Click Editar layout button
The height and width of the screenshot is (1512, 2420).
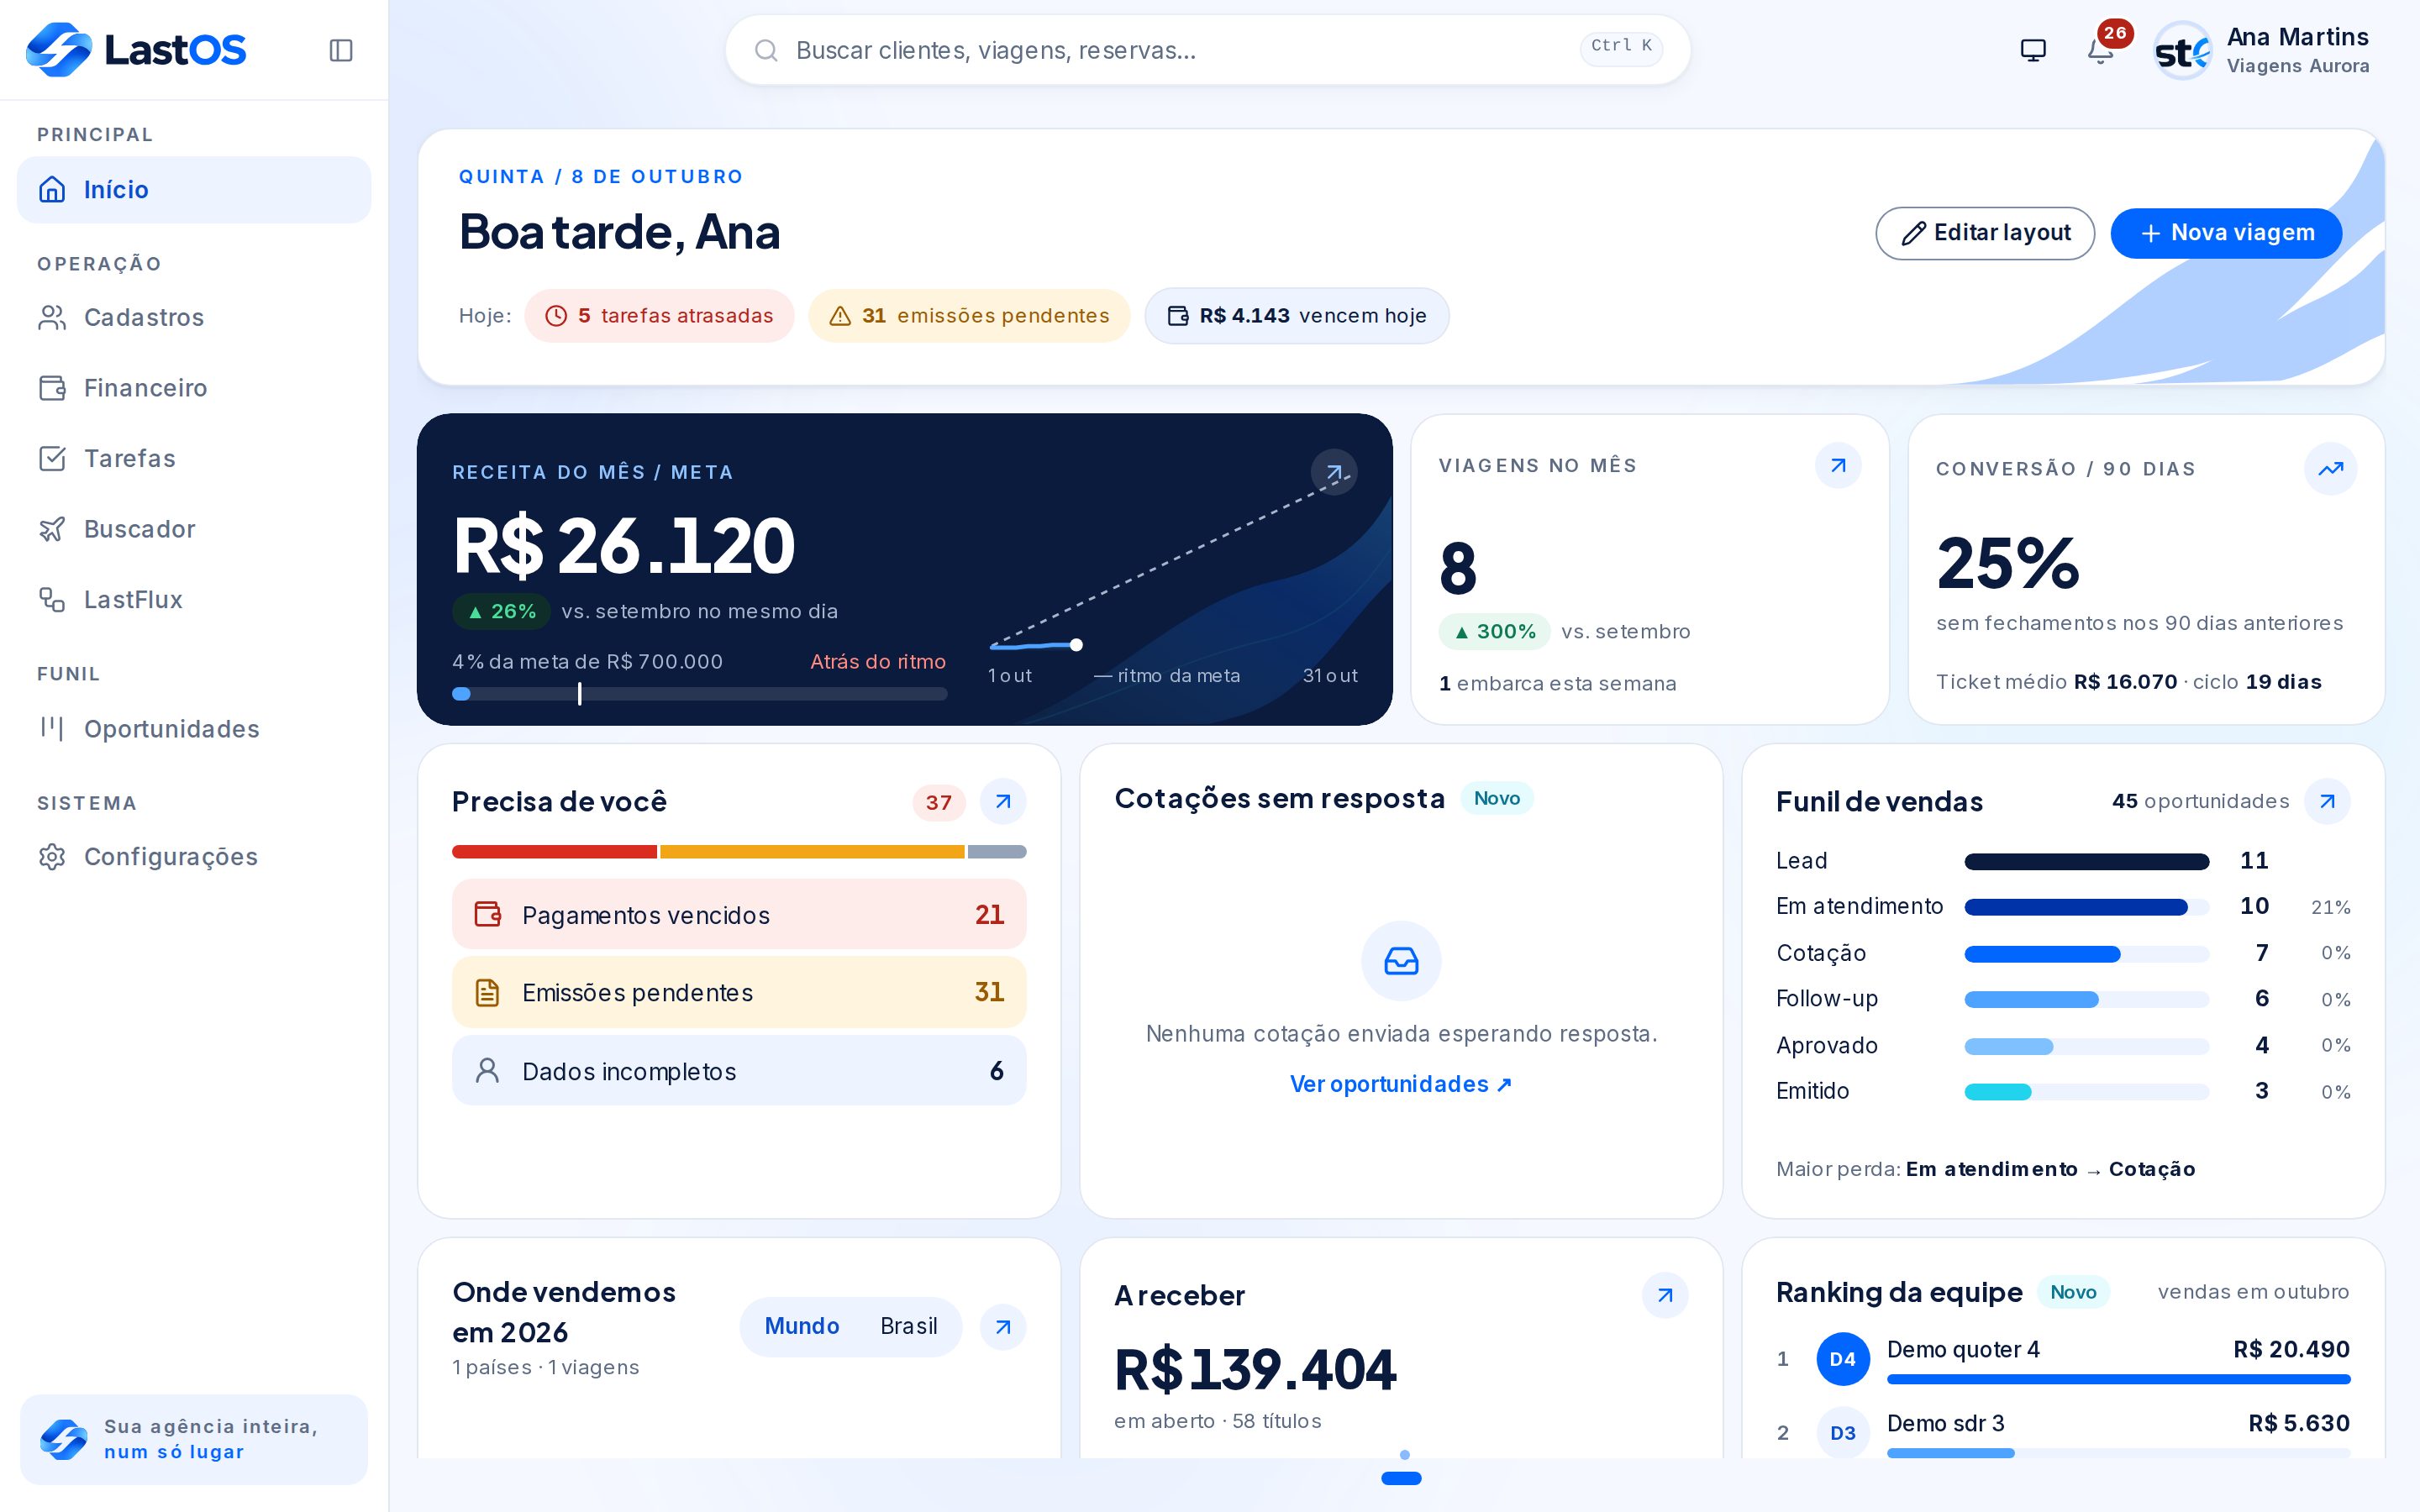pos(1985,233)
